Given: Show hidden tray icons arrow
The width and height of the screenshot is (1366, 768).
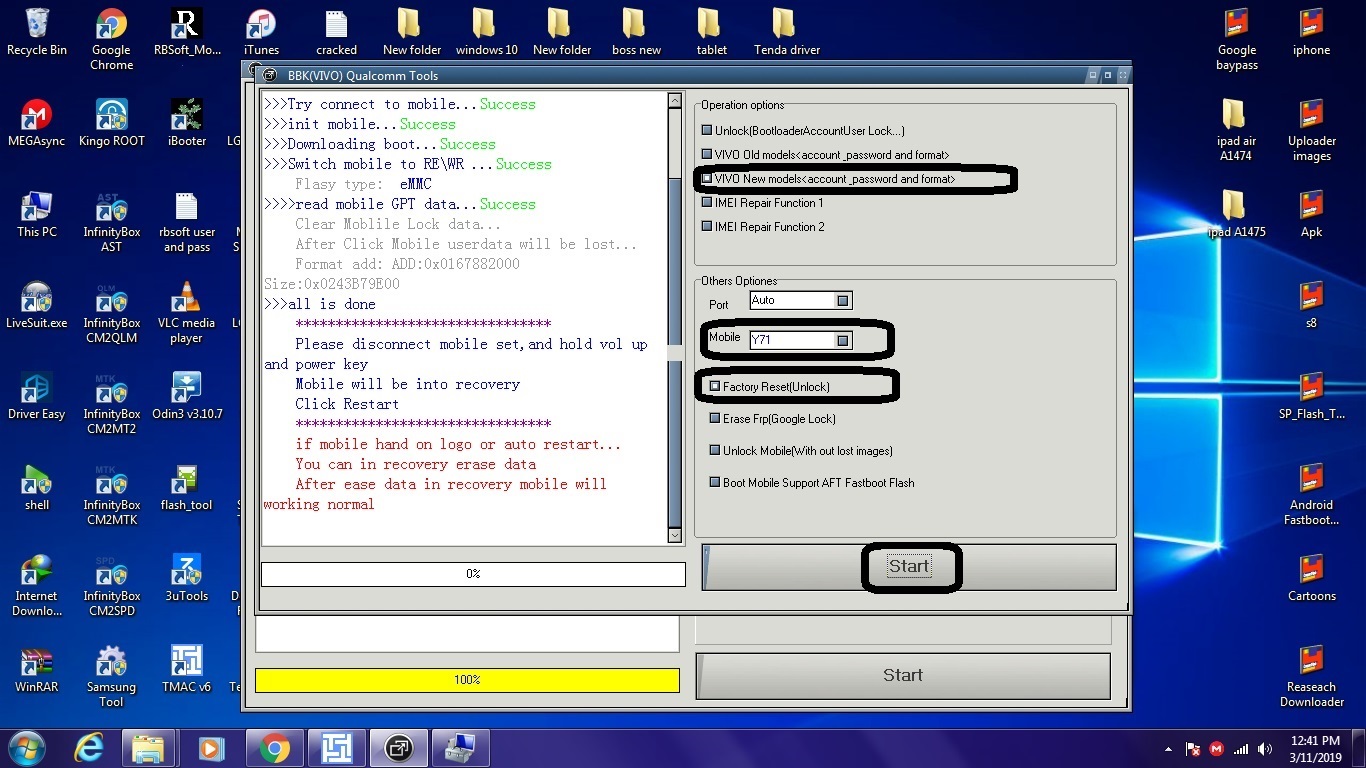Looking at the screenshot, I should [x=1169, y=749].
